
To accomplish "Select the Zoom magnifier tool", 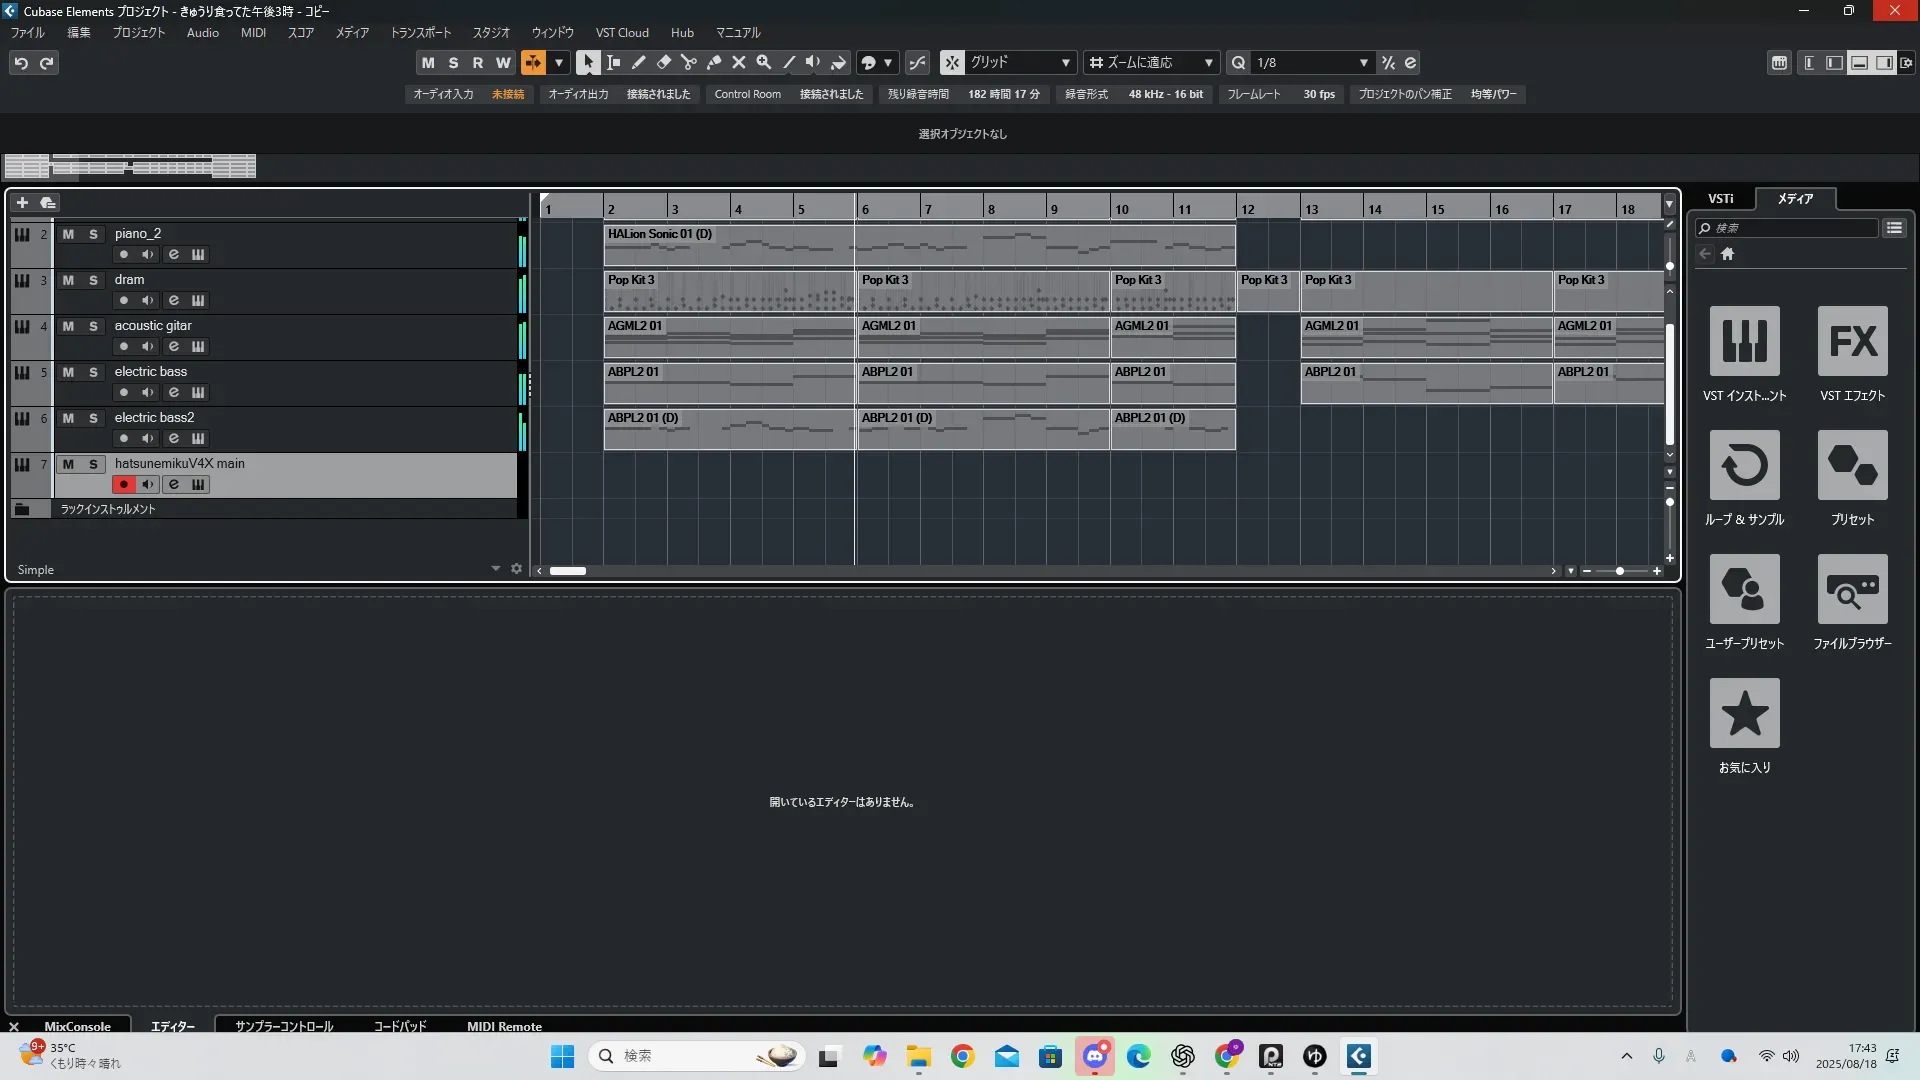I will point(763,62).
